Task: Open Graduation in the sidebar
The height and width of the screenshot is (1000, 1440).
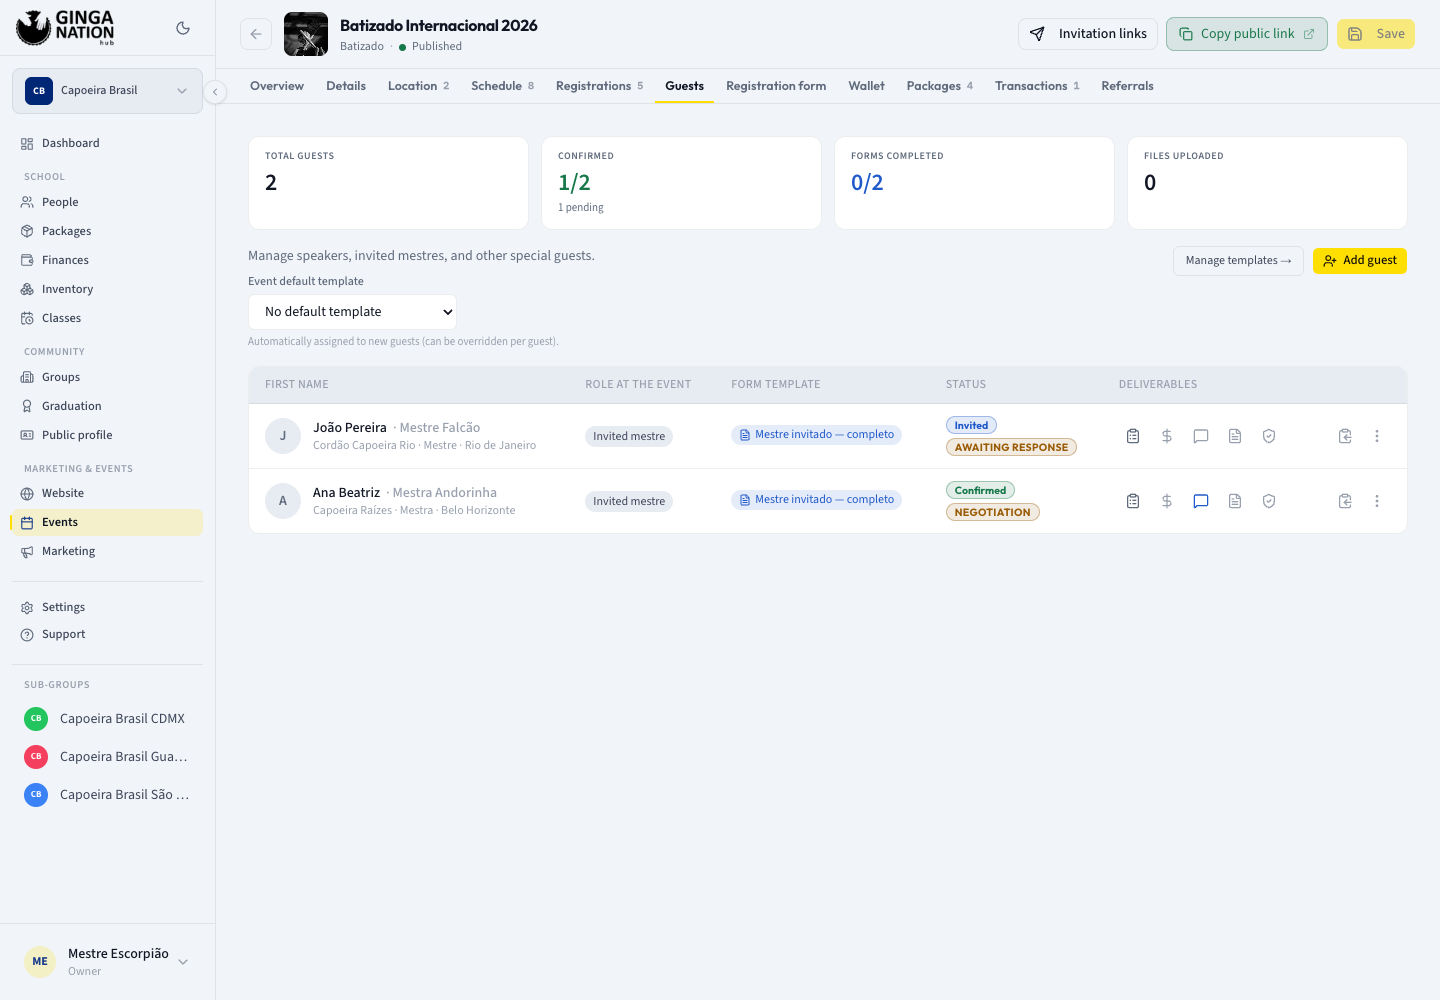Action: (x=108, y=407)
